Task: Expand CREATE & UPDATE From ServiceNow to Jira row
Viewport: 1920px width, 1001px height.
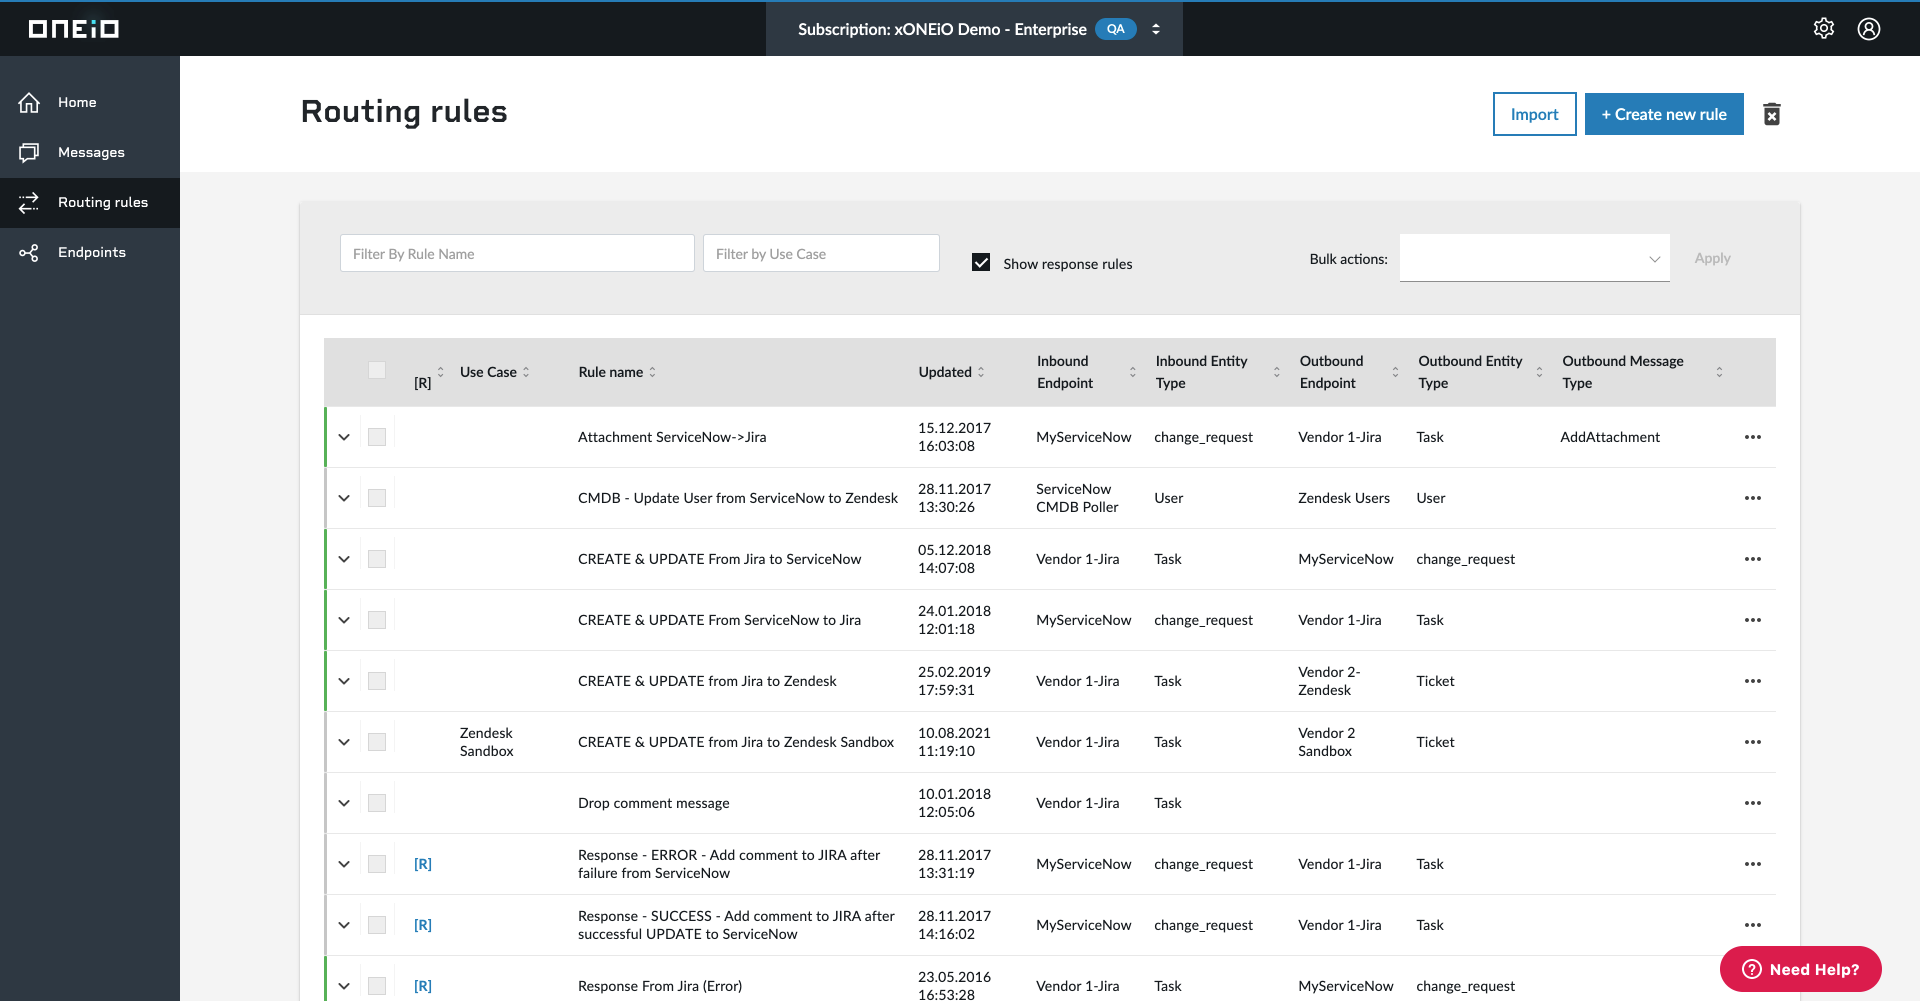Action: pos(344,620)
